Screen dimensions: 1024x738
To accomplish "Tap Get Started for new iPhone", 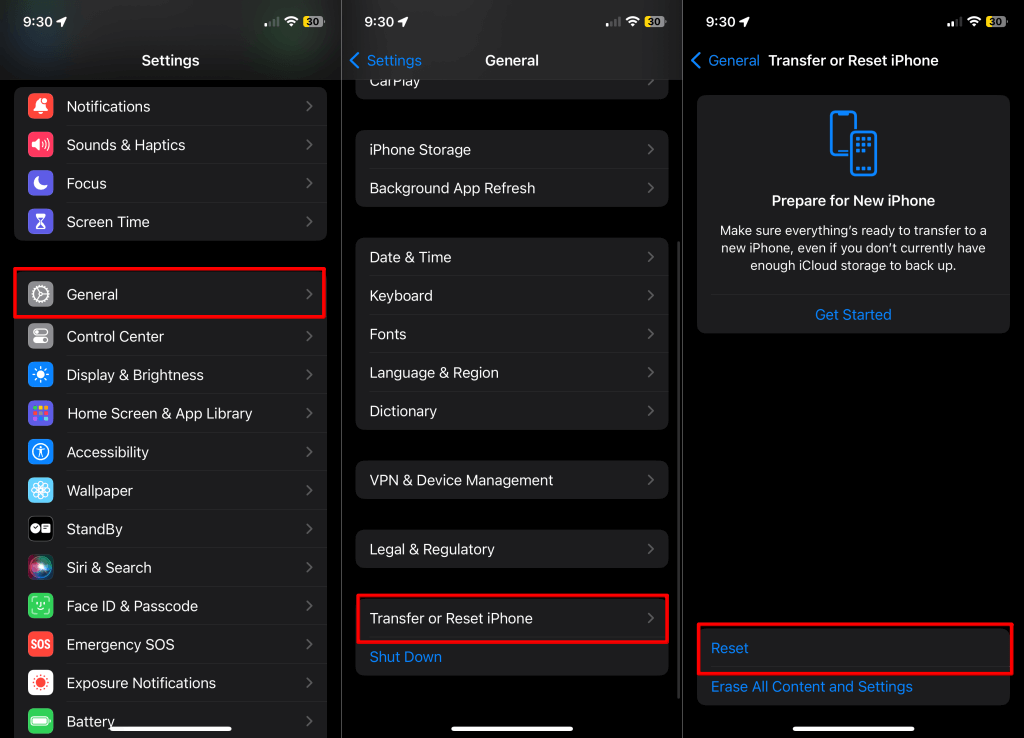I will (x=853, y=315).
